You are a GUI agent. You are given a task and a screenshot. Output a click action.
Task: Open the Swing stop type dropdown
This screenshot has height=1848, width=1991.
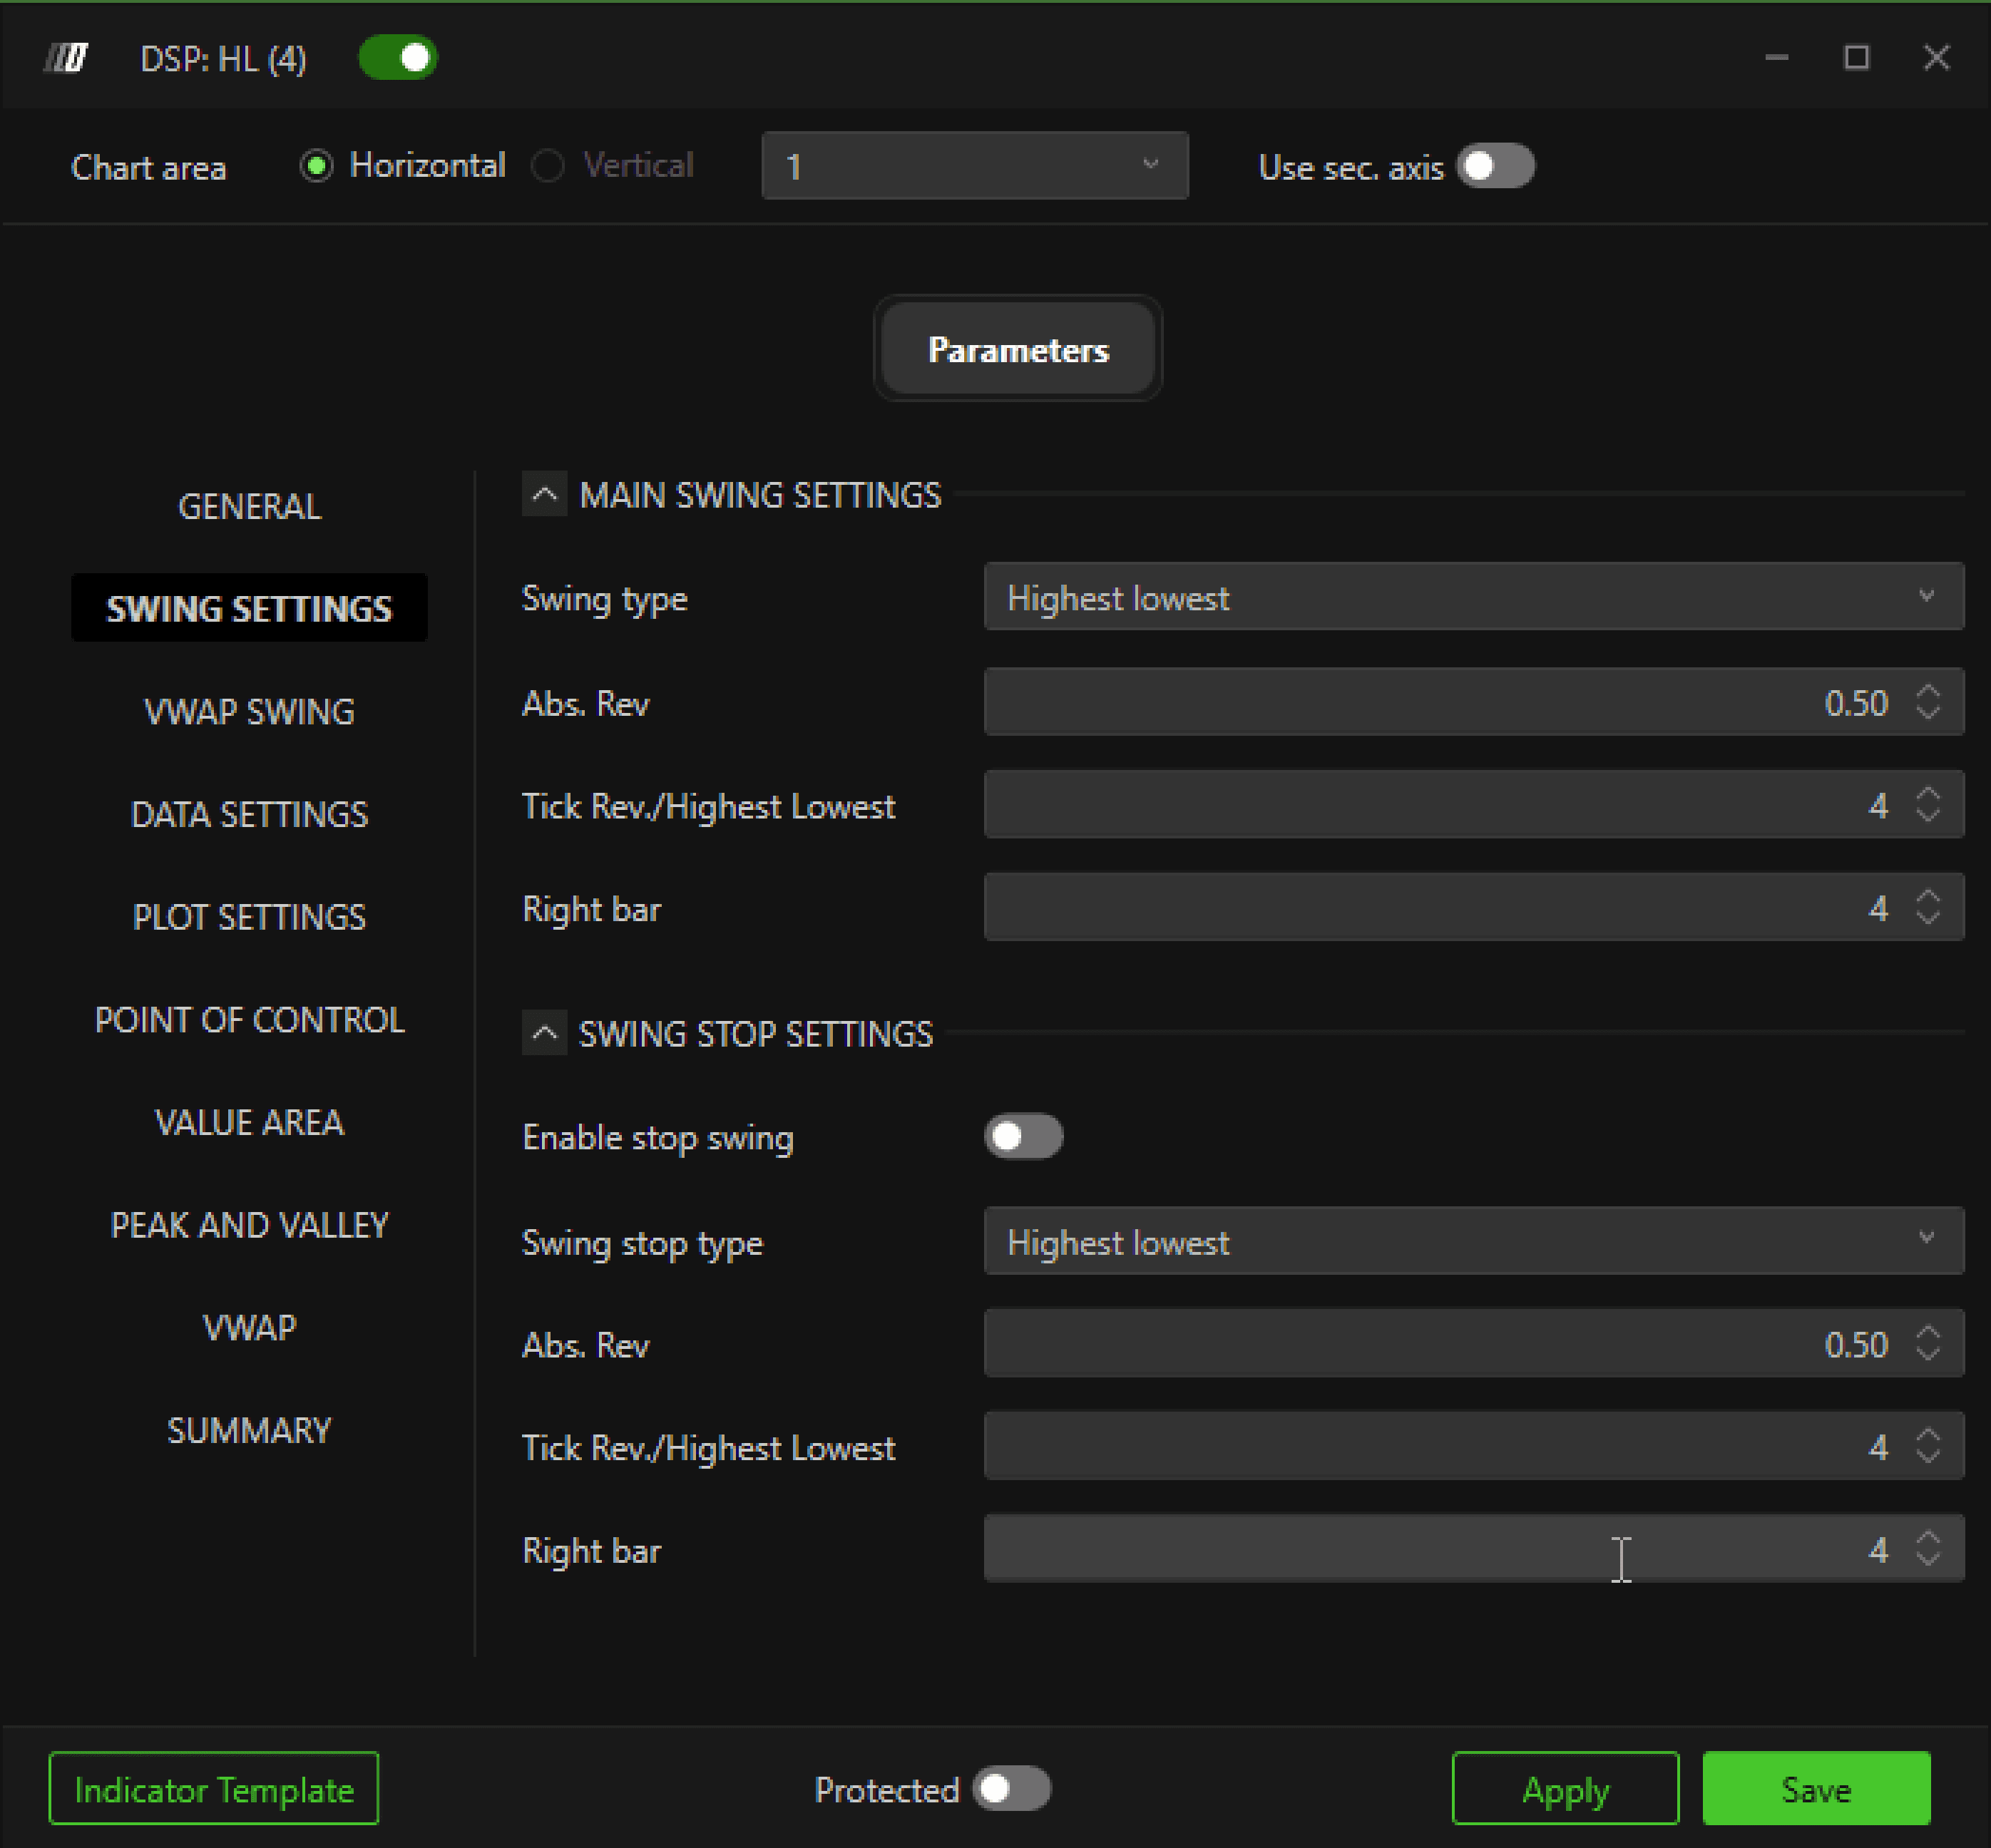point(1473,1241)
